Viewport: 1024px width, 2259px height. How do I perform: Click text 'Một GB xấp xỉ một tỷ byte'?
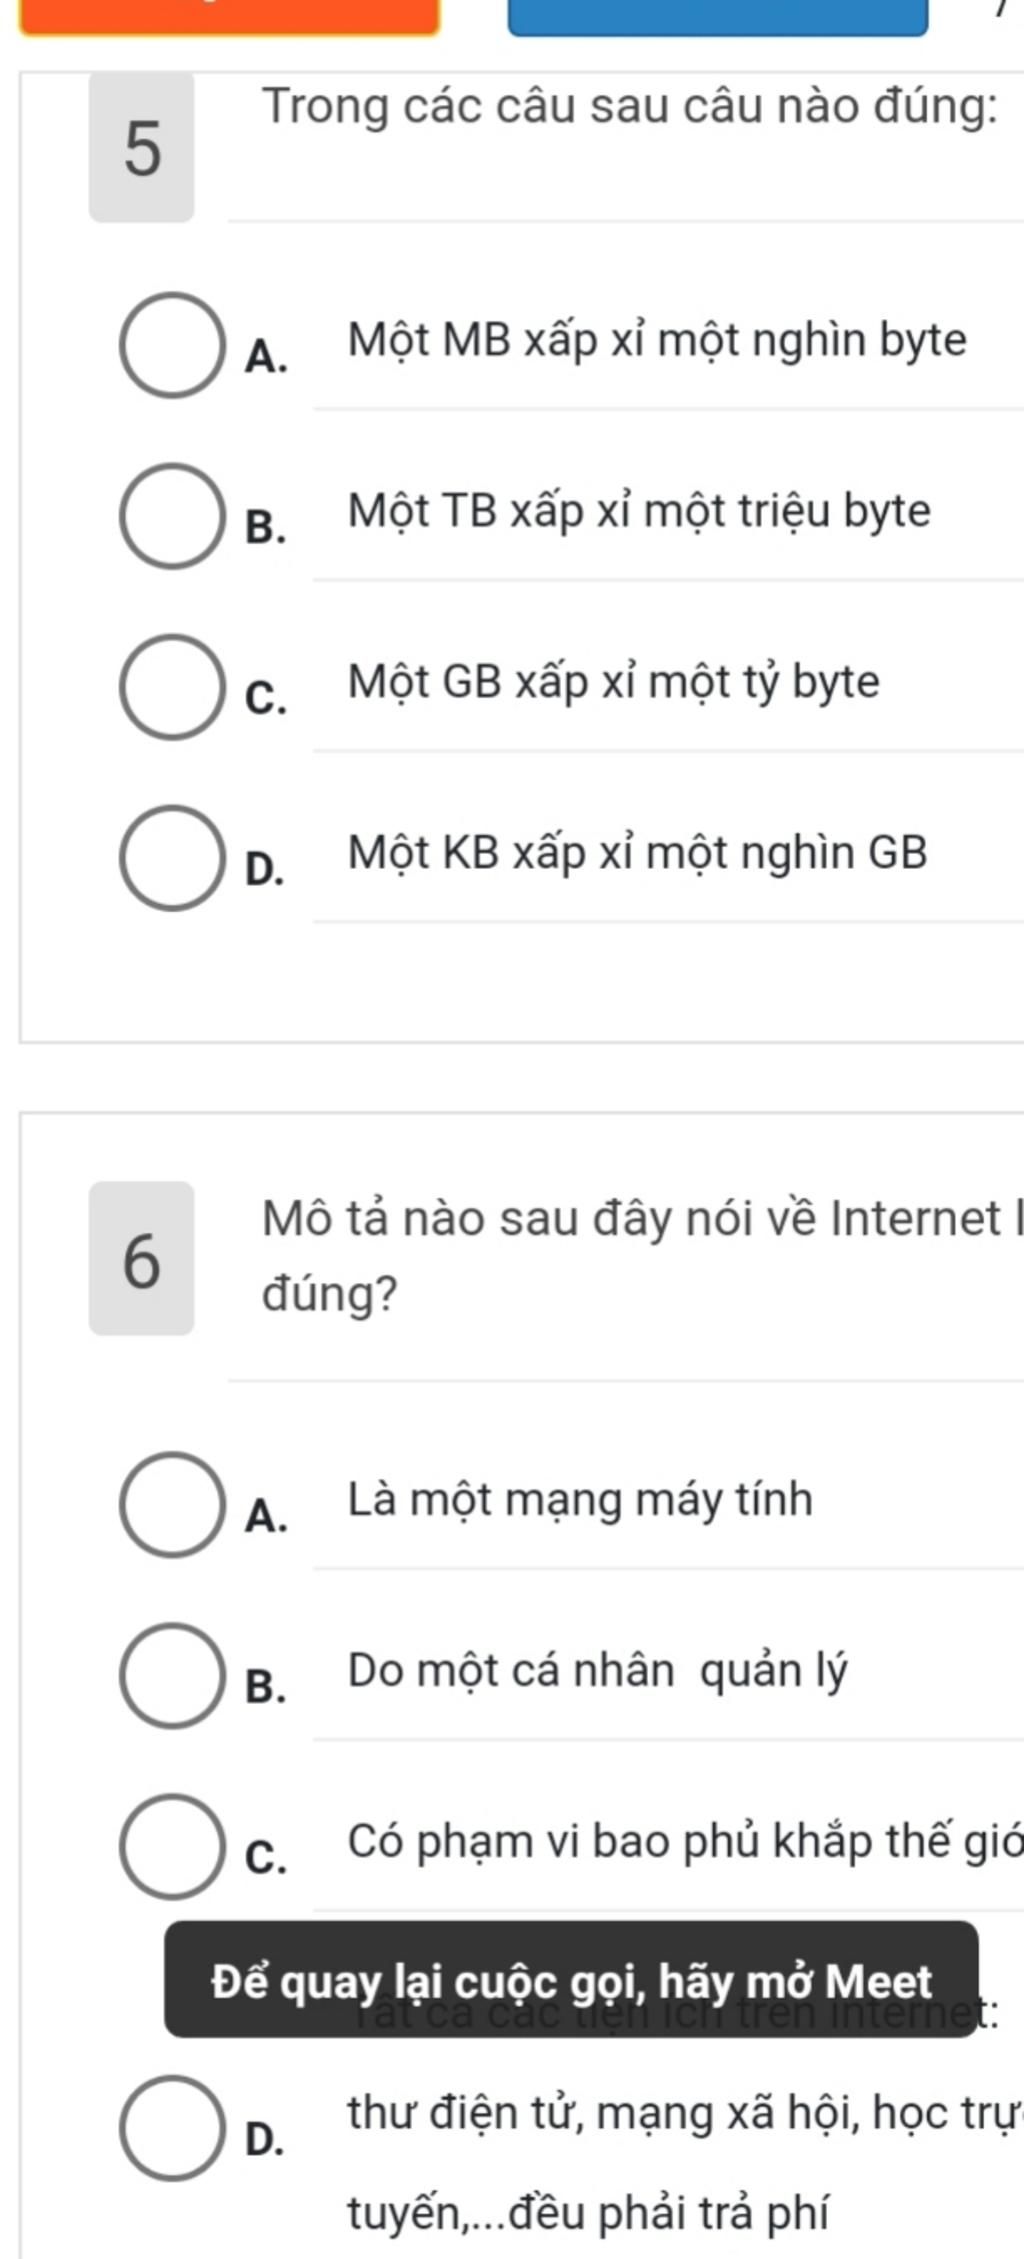pyautogui.click(x=614, y=683)
